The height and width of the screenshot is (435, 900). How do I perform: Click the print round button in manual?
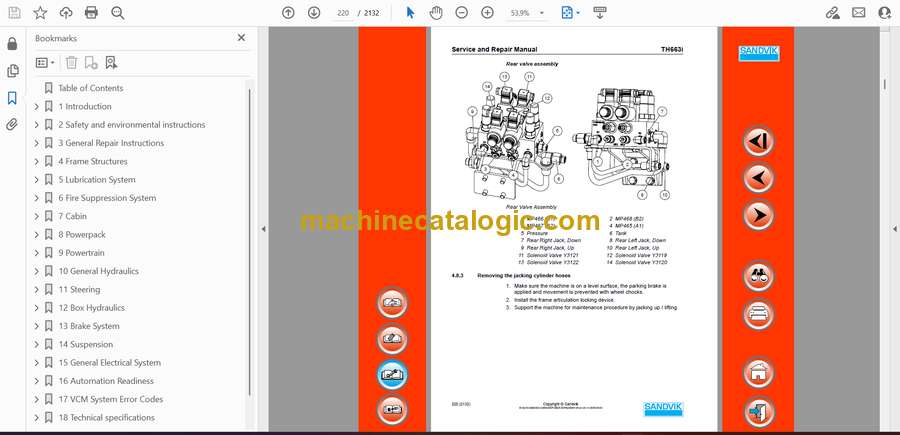[758, 314]
